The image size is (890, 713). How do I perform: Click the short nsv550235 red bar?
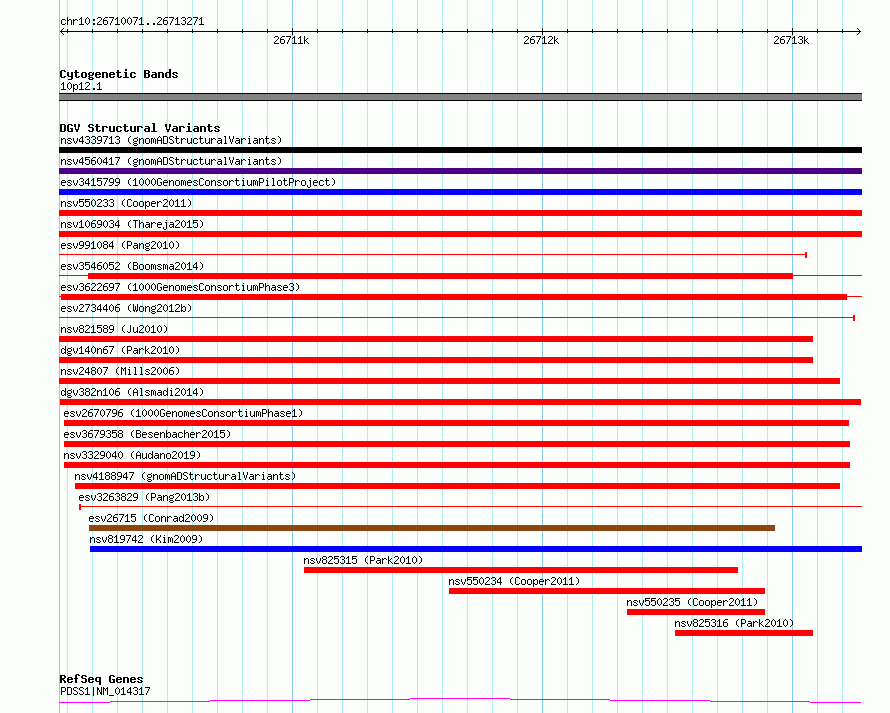(x=696, y=612)
